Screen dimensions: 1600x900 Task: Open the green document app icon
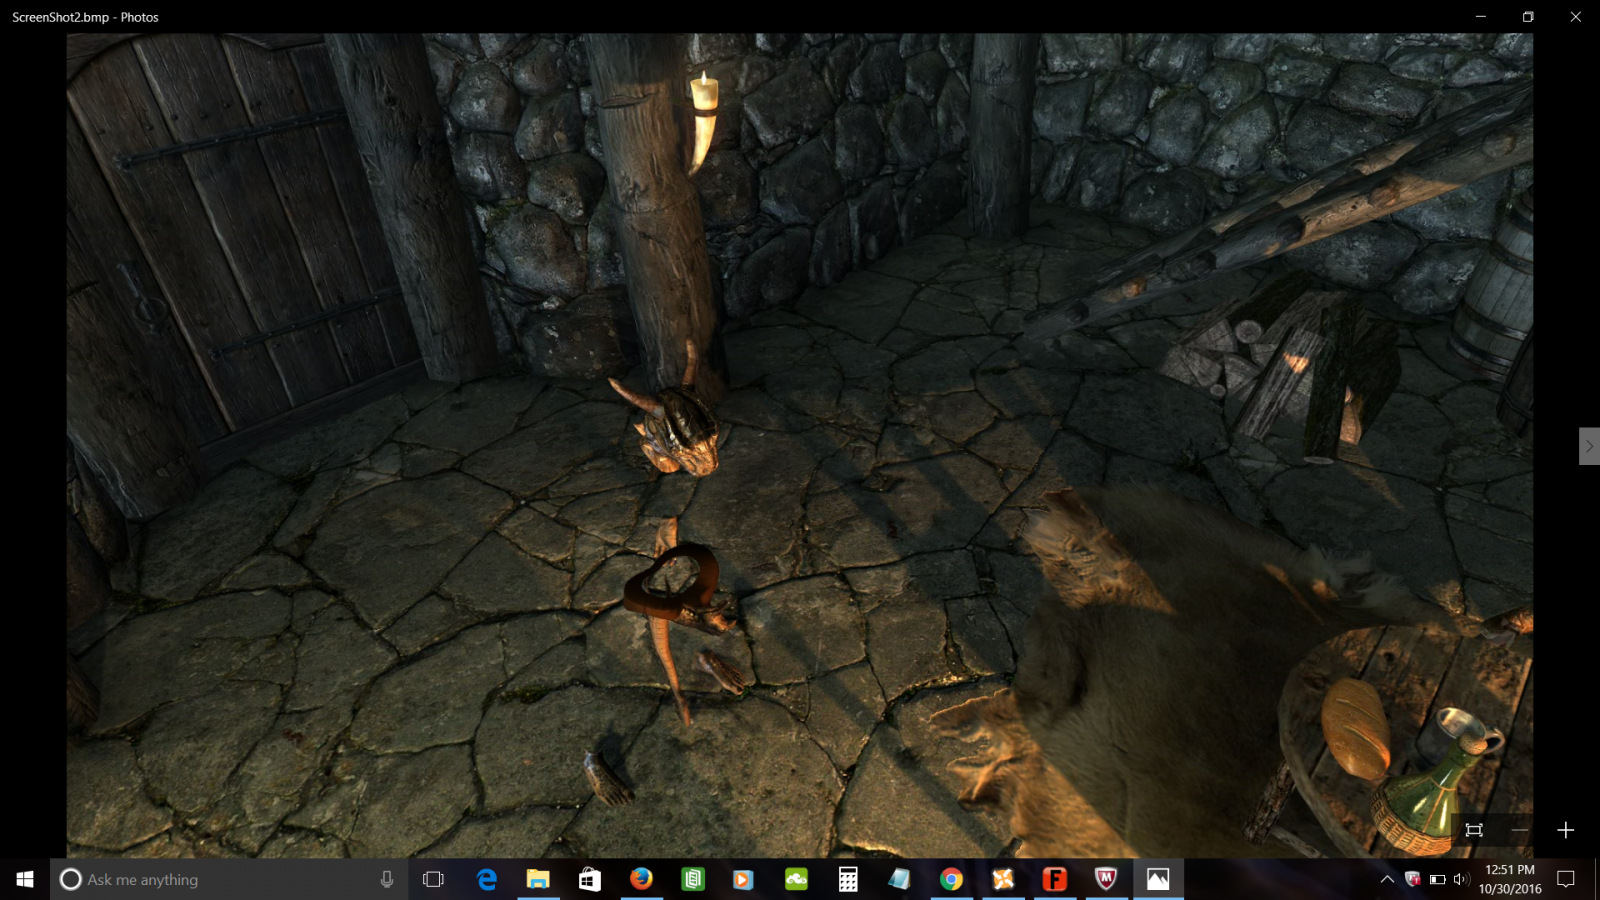click(693, 879)
